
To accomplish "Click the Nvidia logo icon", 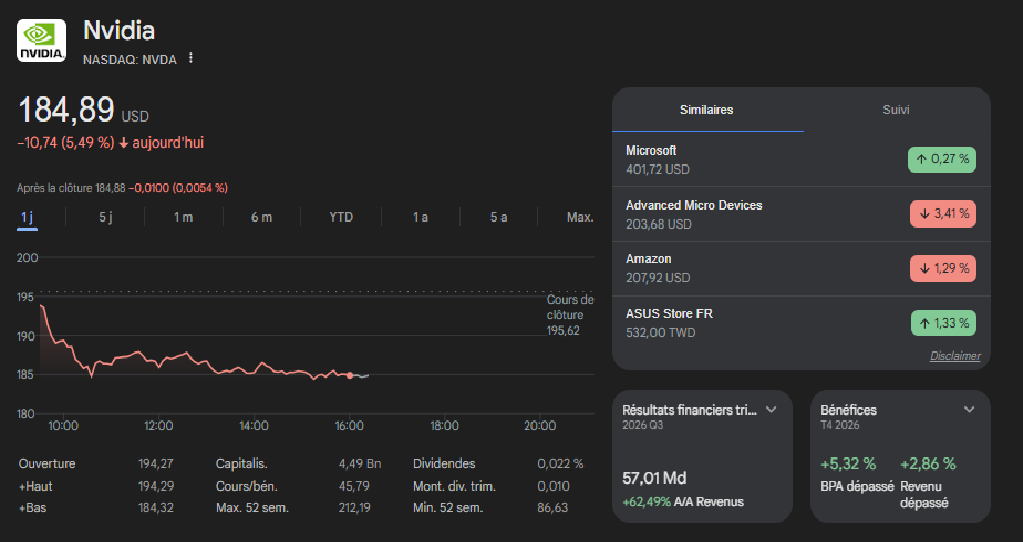I will [x=42, y=40].
